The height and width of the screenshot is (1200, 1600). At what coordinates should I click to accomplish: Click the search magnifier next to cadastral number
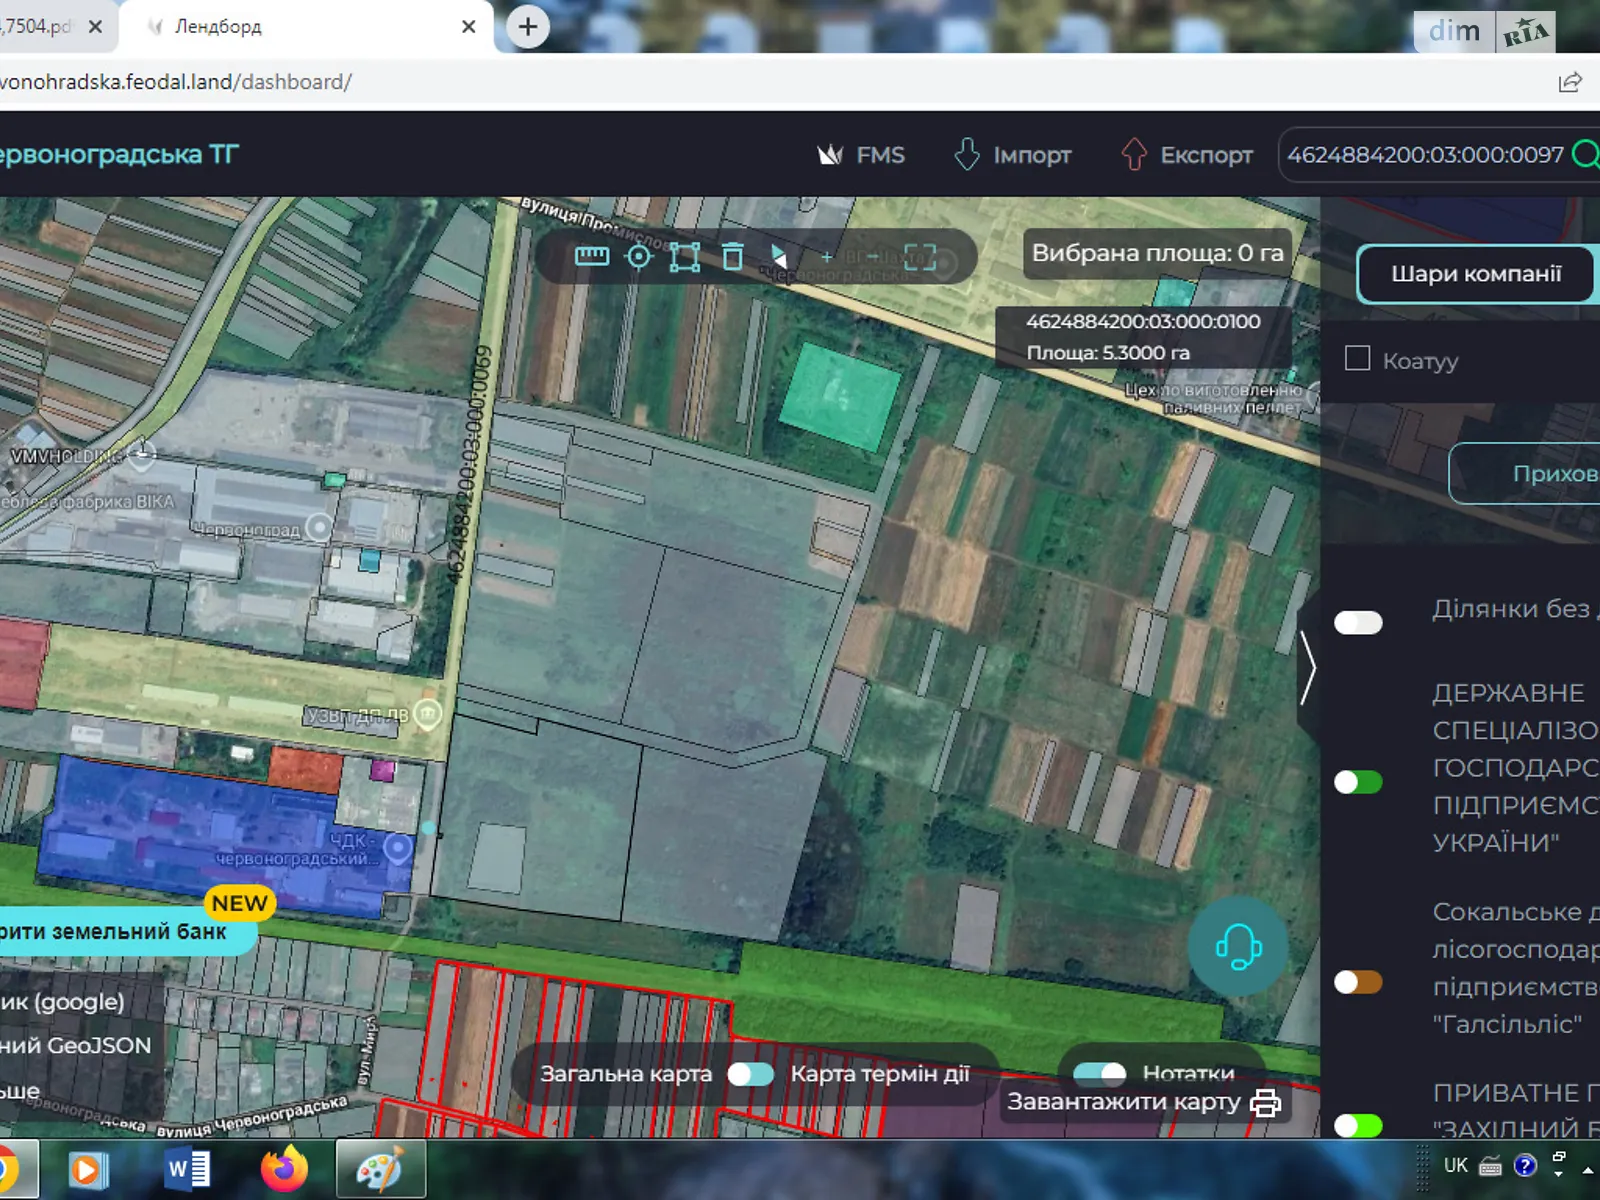[x=1585, y=155]
